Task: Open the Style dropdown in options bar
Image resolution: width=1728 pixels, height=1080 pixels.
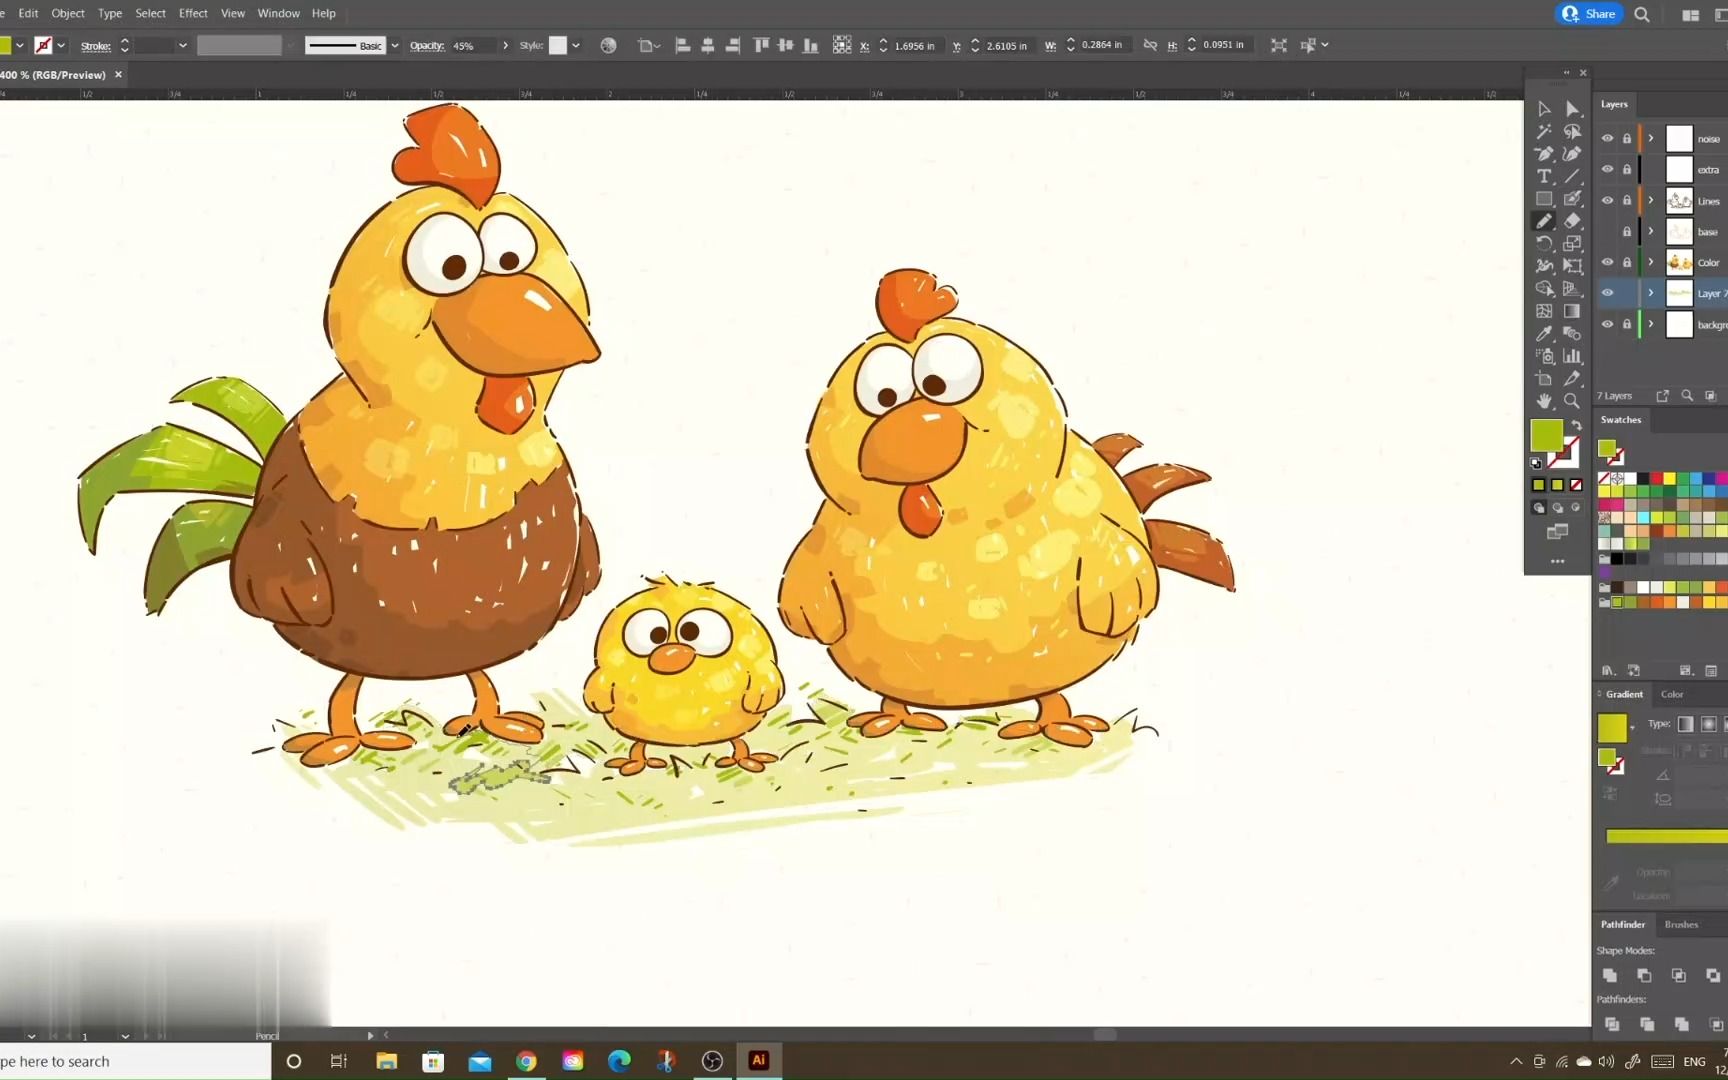Action: [x=577, y=45]
